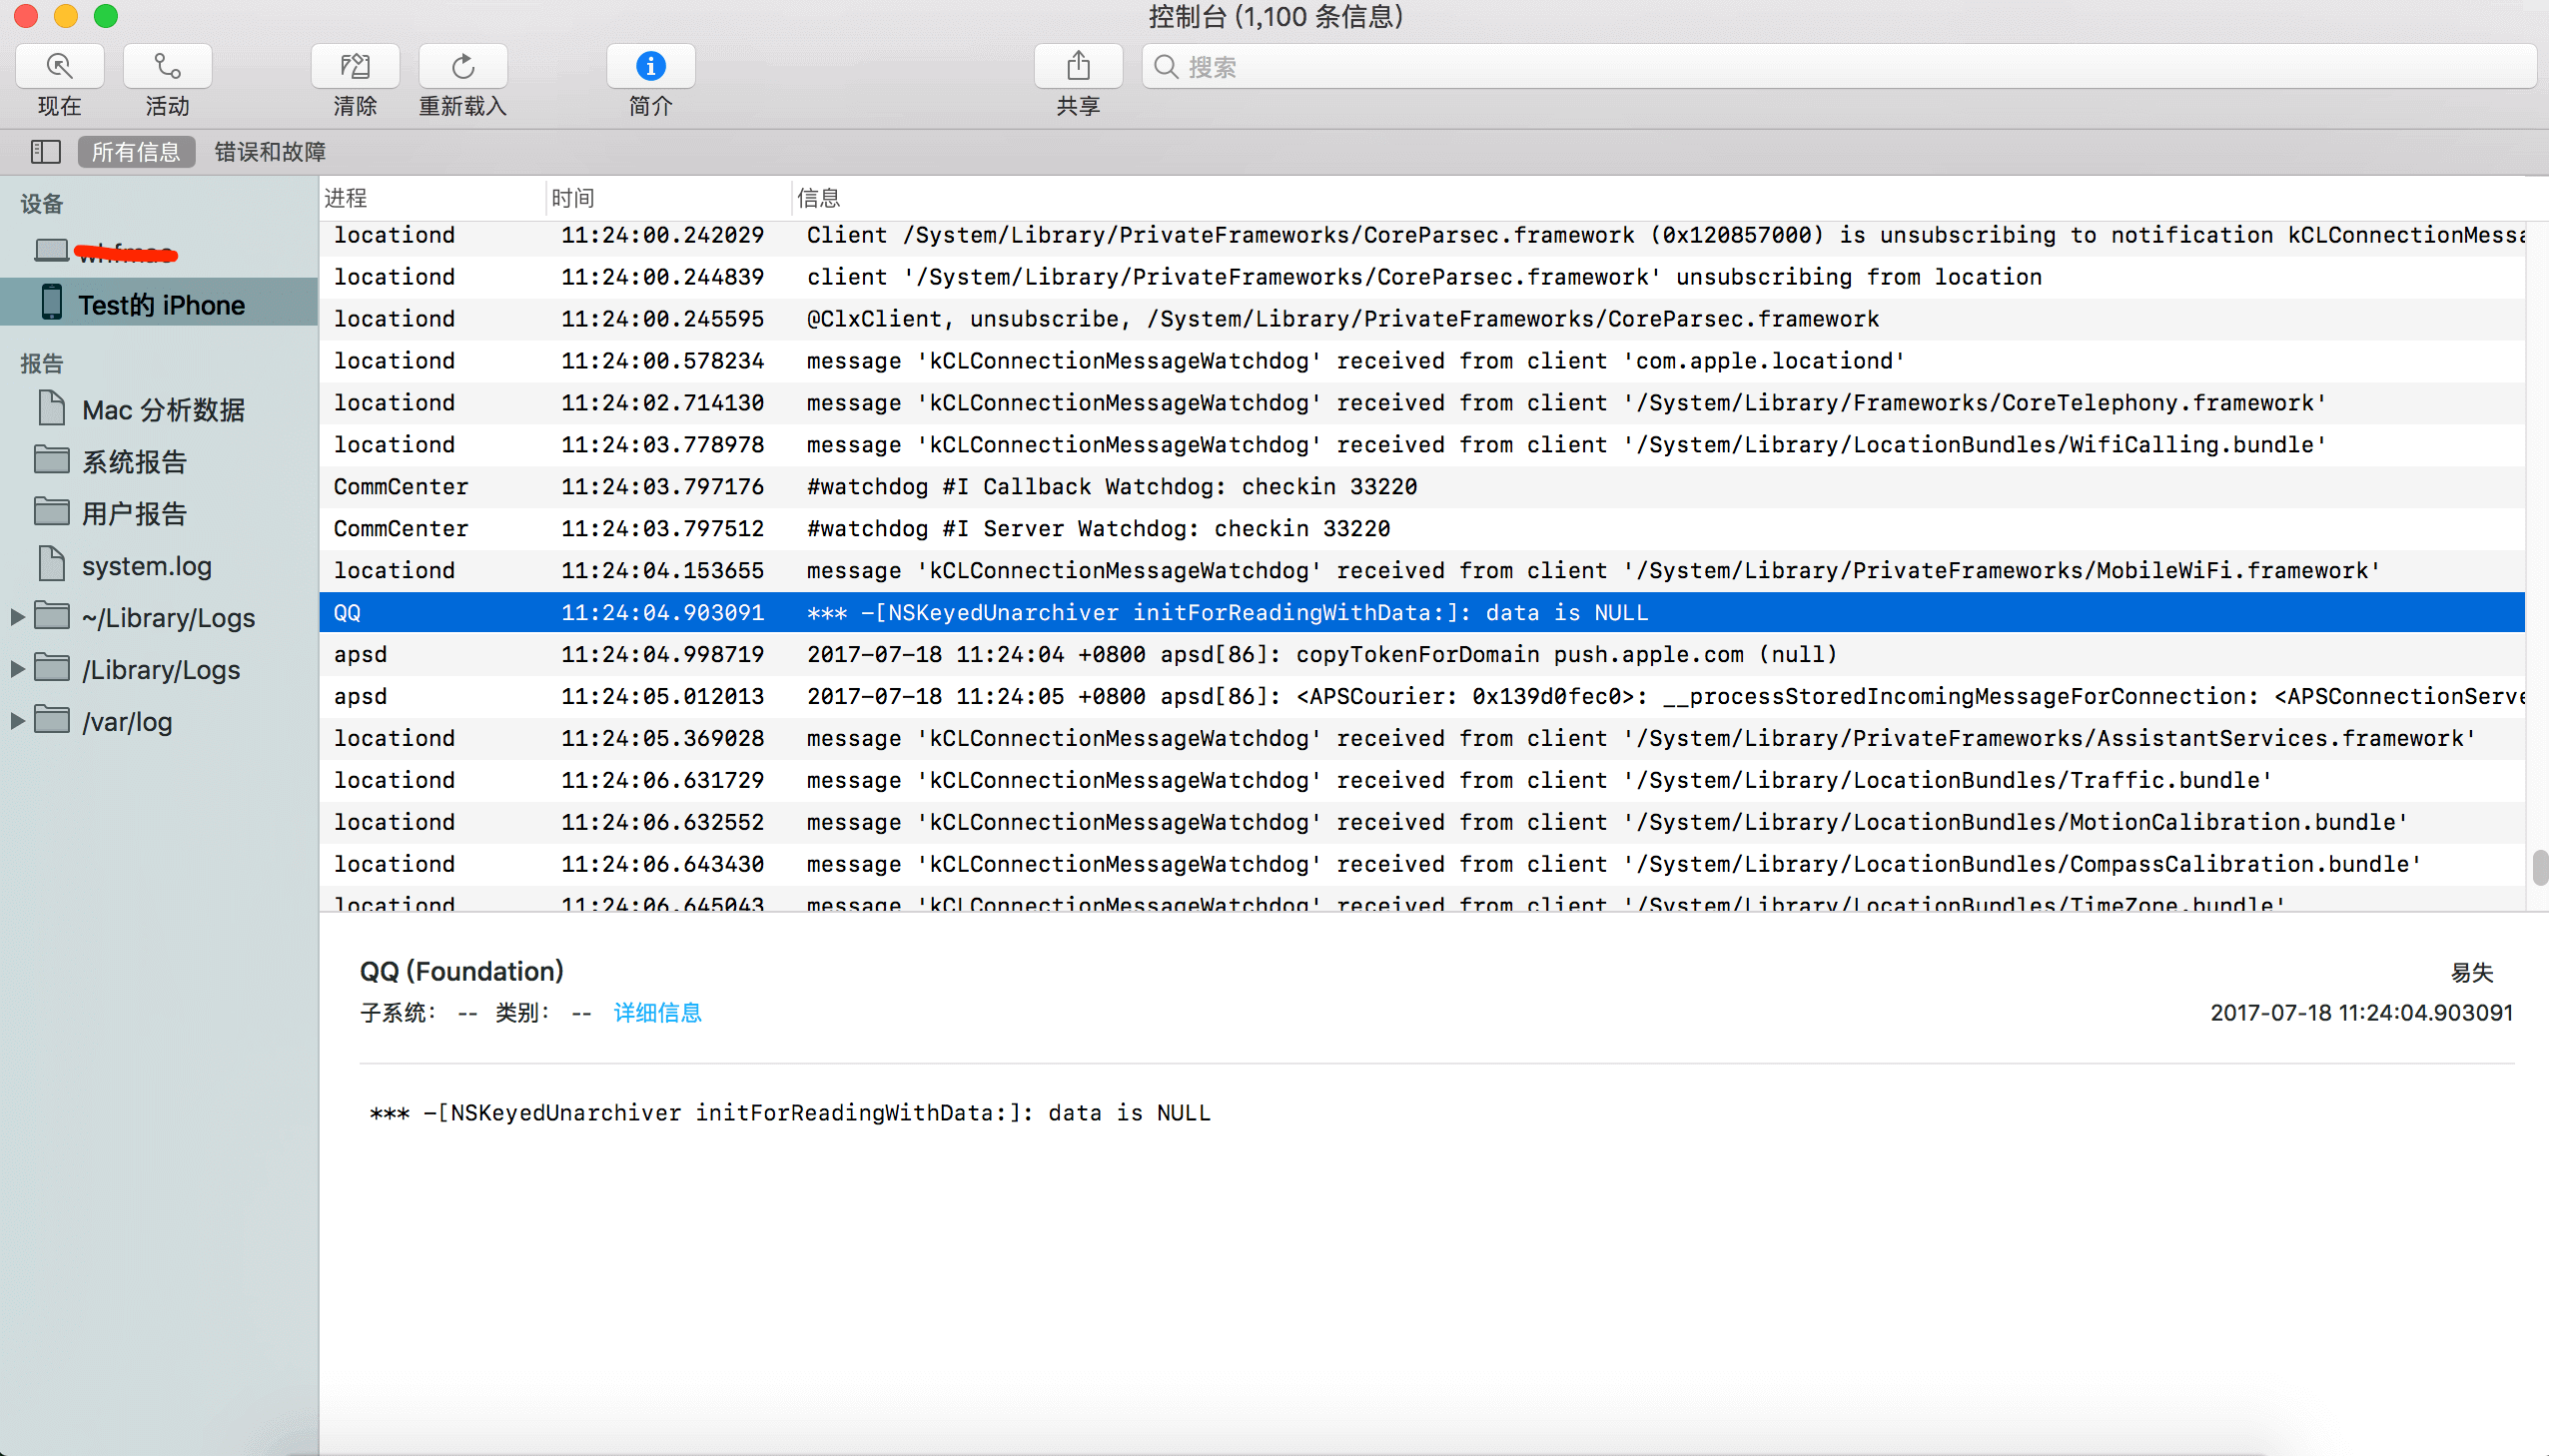Viewport: 2549px width, 1456px height.
Task: Open the 详细信息 link
Action: [657, 1013]
